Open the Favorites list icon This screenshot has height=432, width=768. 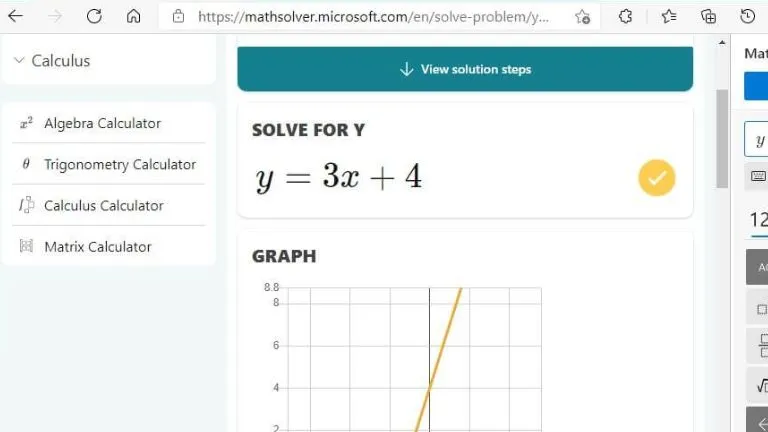click(669, 17)
